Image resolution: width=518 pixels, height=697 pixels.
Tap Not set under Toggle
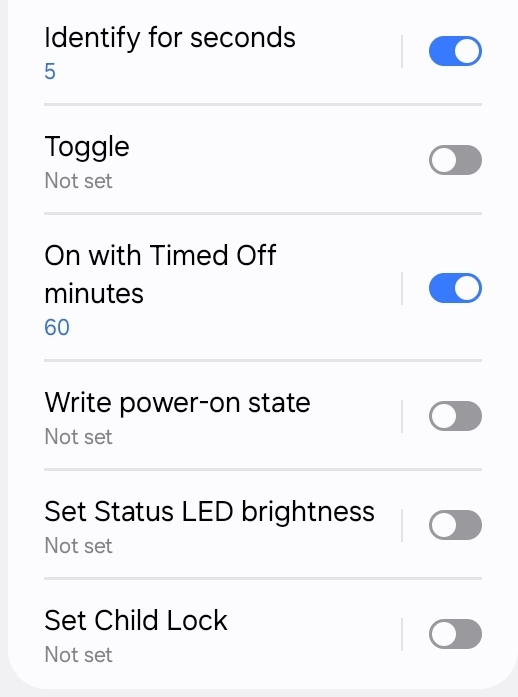point(78,181)
